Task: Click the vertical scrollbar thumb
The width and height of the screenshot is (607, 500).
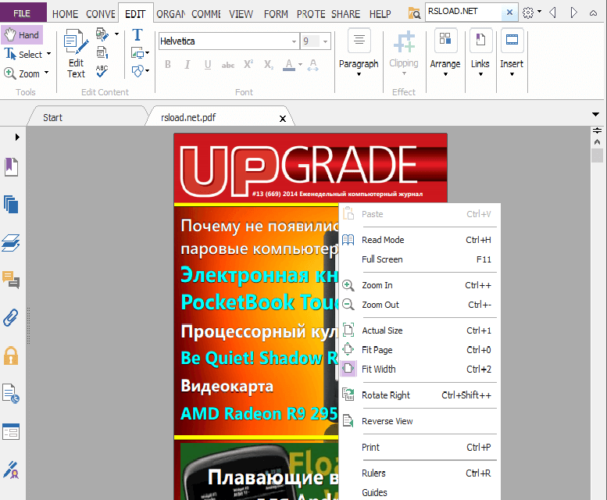Action: 597,156
